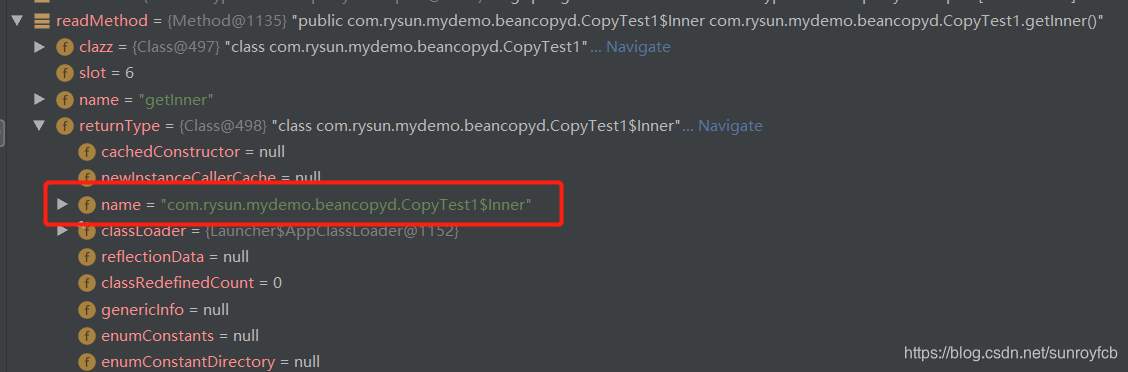Navigate to returnType CopyTest1$Inner class

pyautogui.click(x=731, y=126)
